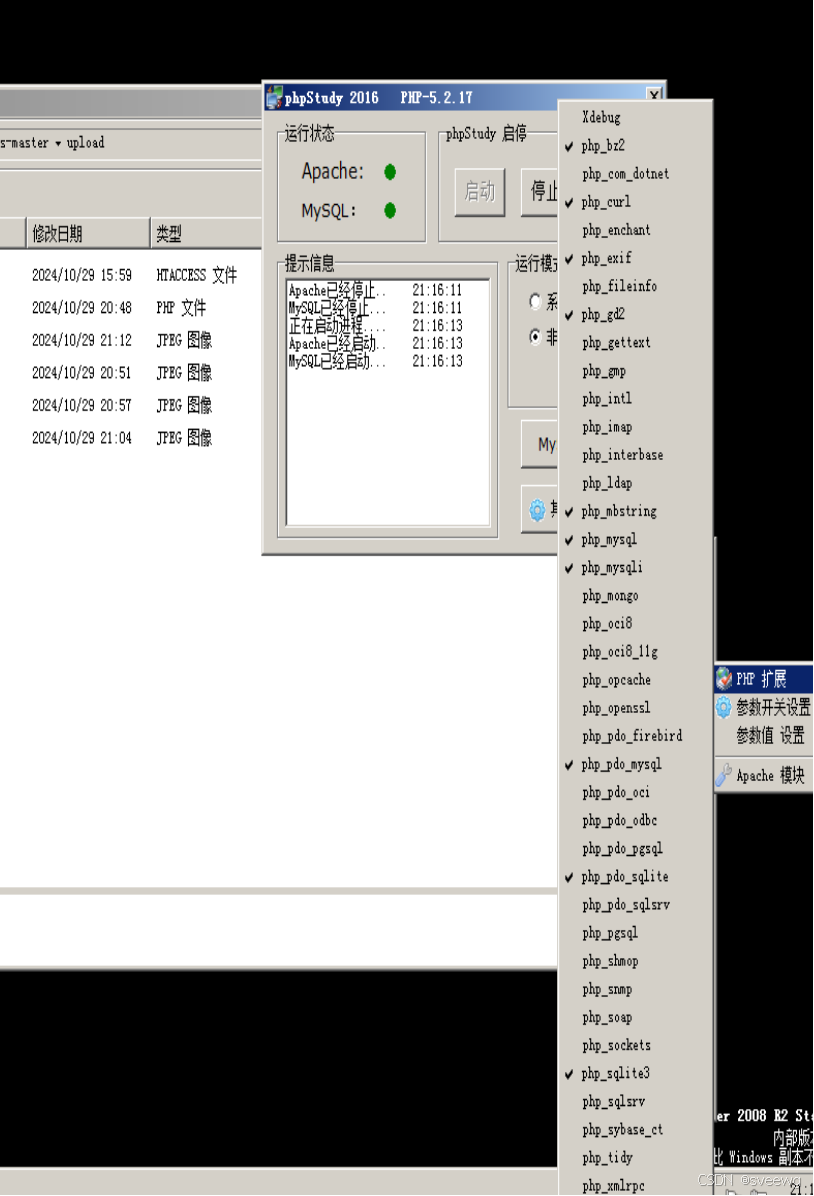Enable the php_fileinfo extension
814x1196 pixels.
coord(636,287)
